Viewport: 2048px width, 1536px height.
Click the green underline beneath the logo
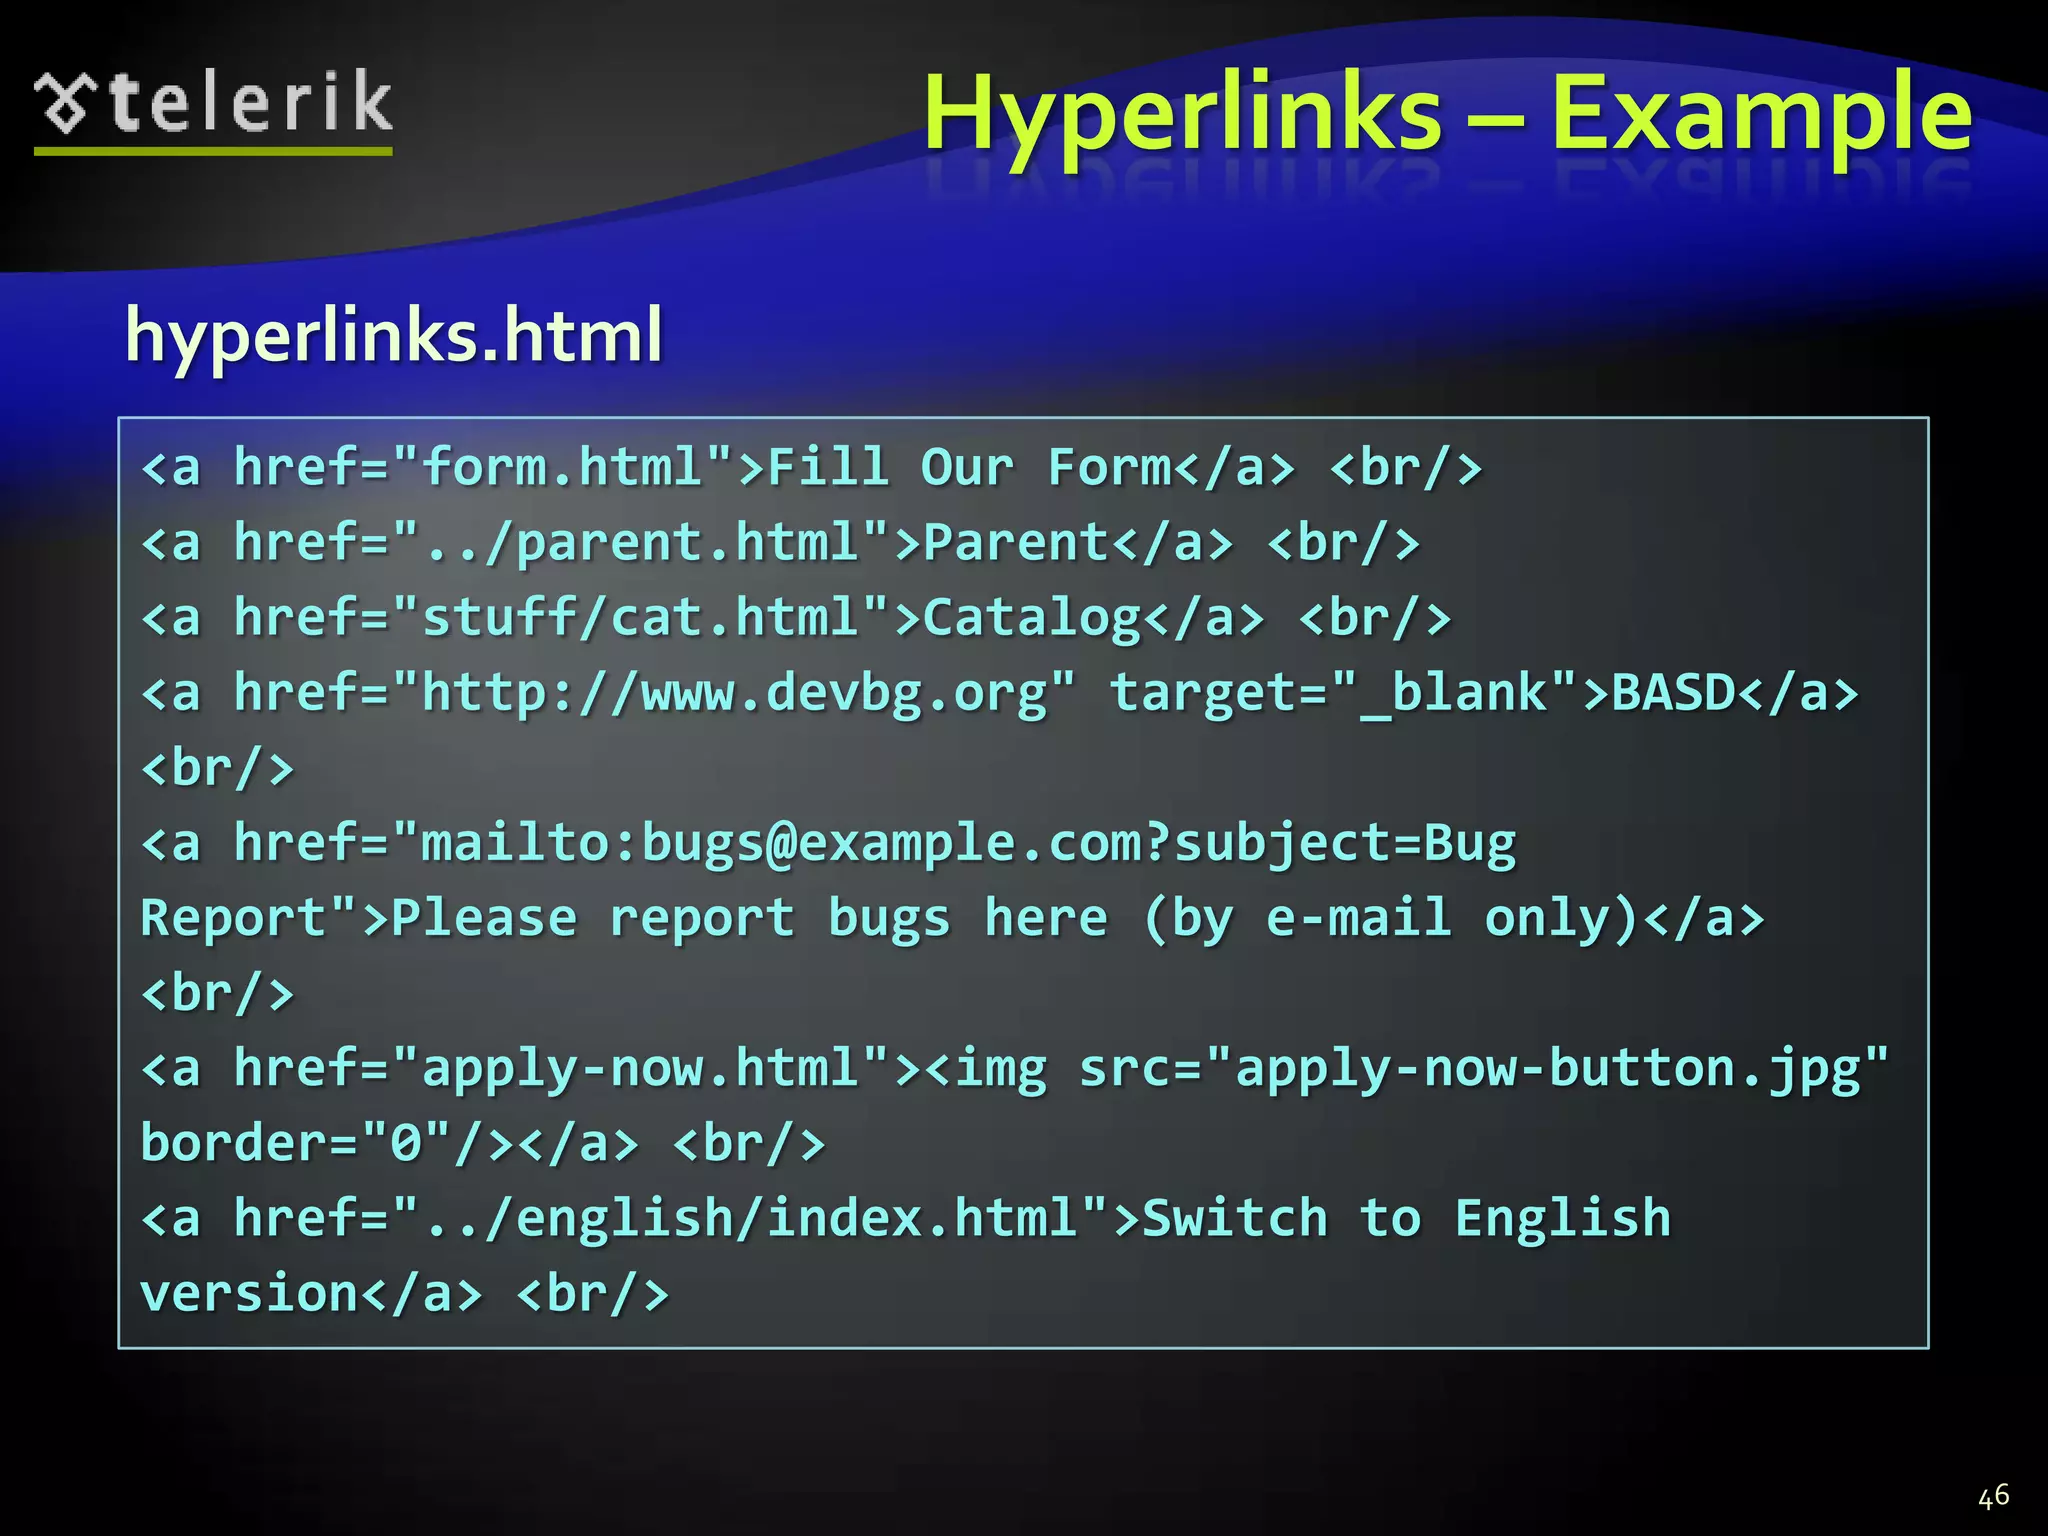click(213, 152)
